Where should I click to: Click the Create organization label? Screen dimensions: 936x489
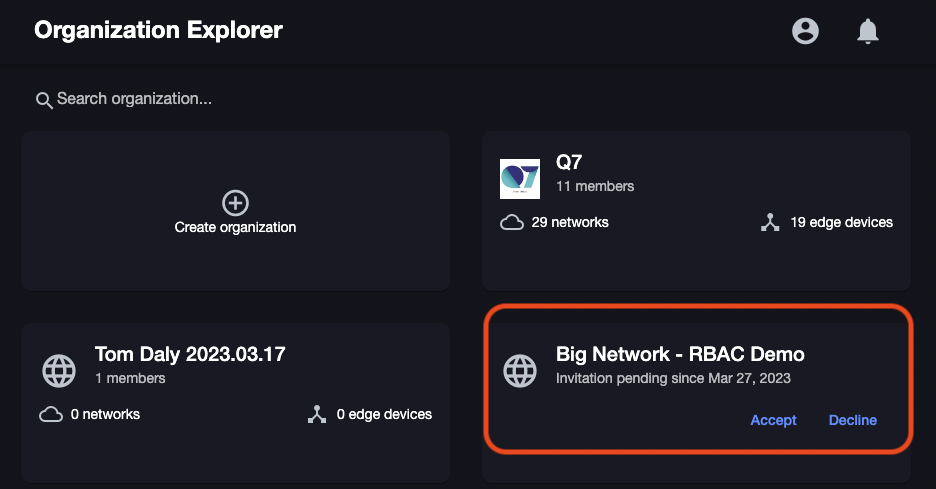click(x=235, y=227)
